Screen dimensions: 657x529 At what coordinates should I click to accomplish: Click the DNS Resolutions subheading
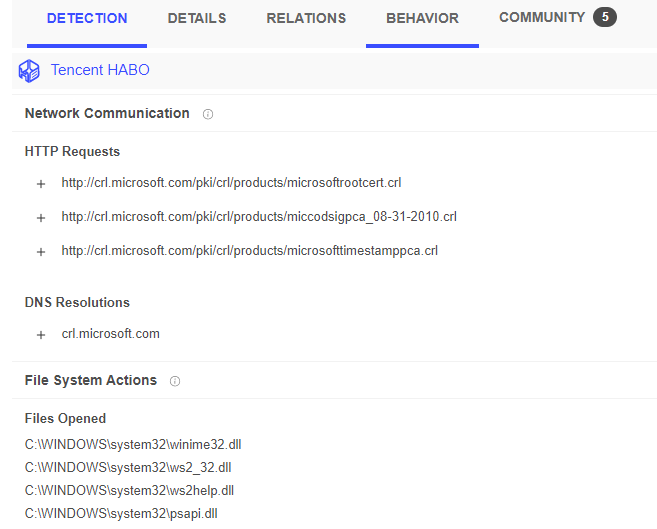click(77, 302)
